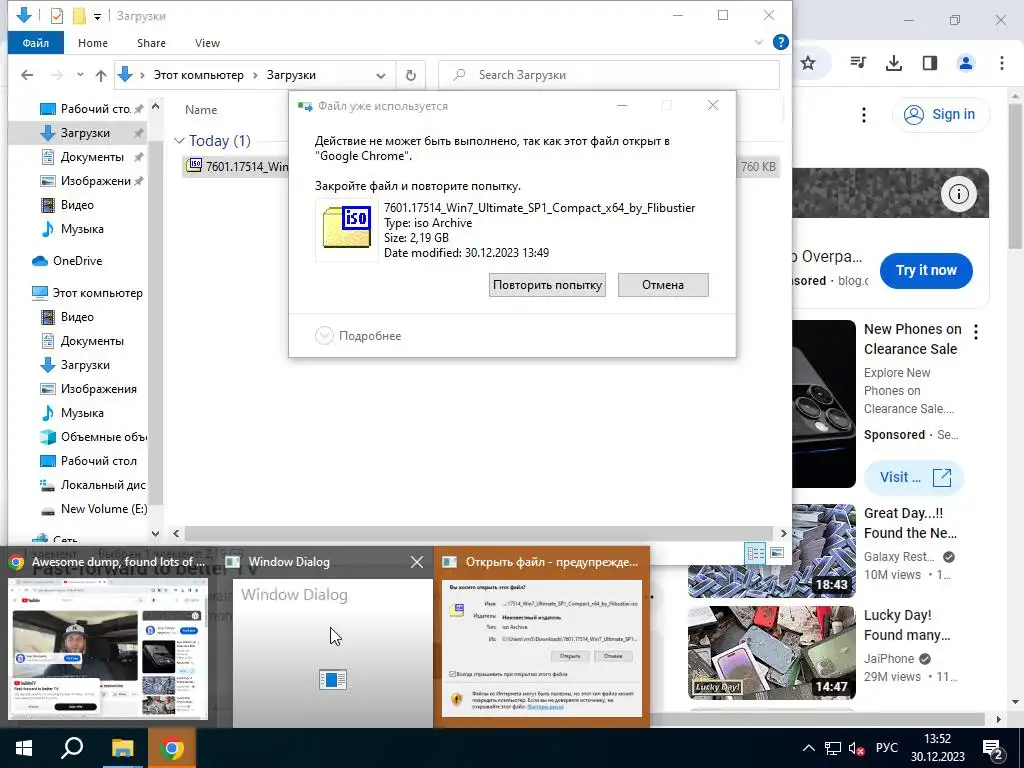Click Открыть файл warning preview thumbnail
The image size is (1024, 768).
(541, 648)
